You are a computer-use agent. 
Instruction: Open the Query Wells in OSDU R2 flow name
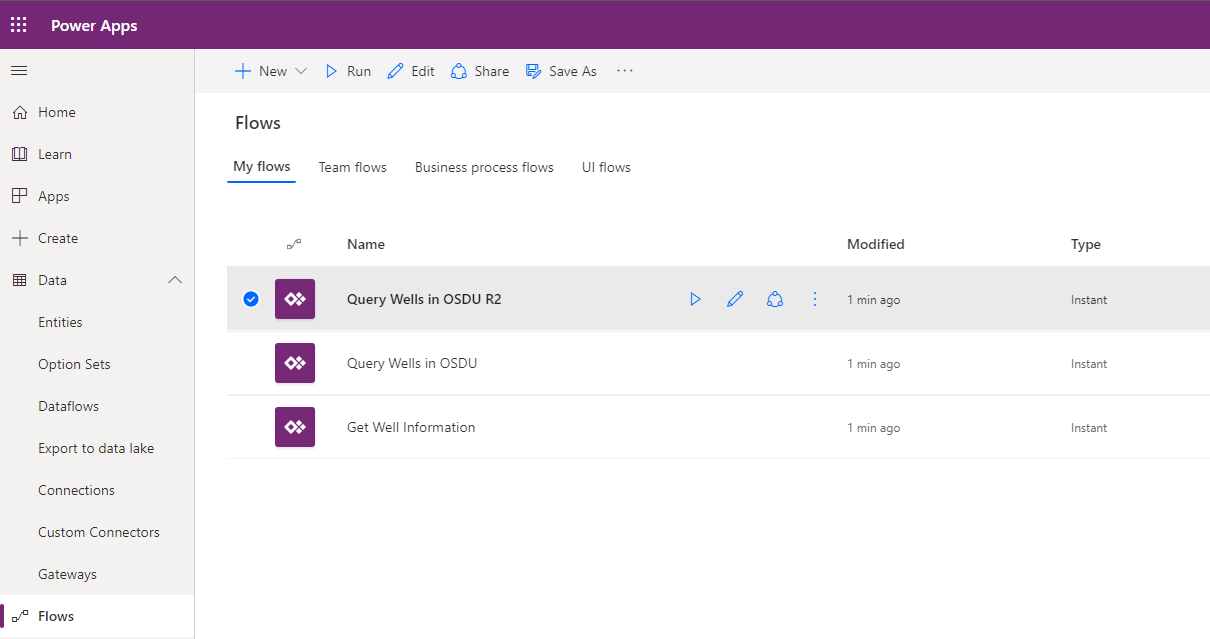(424, 299)
